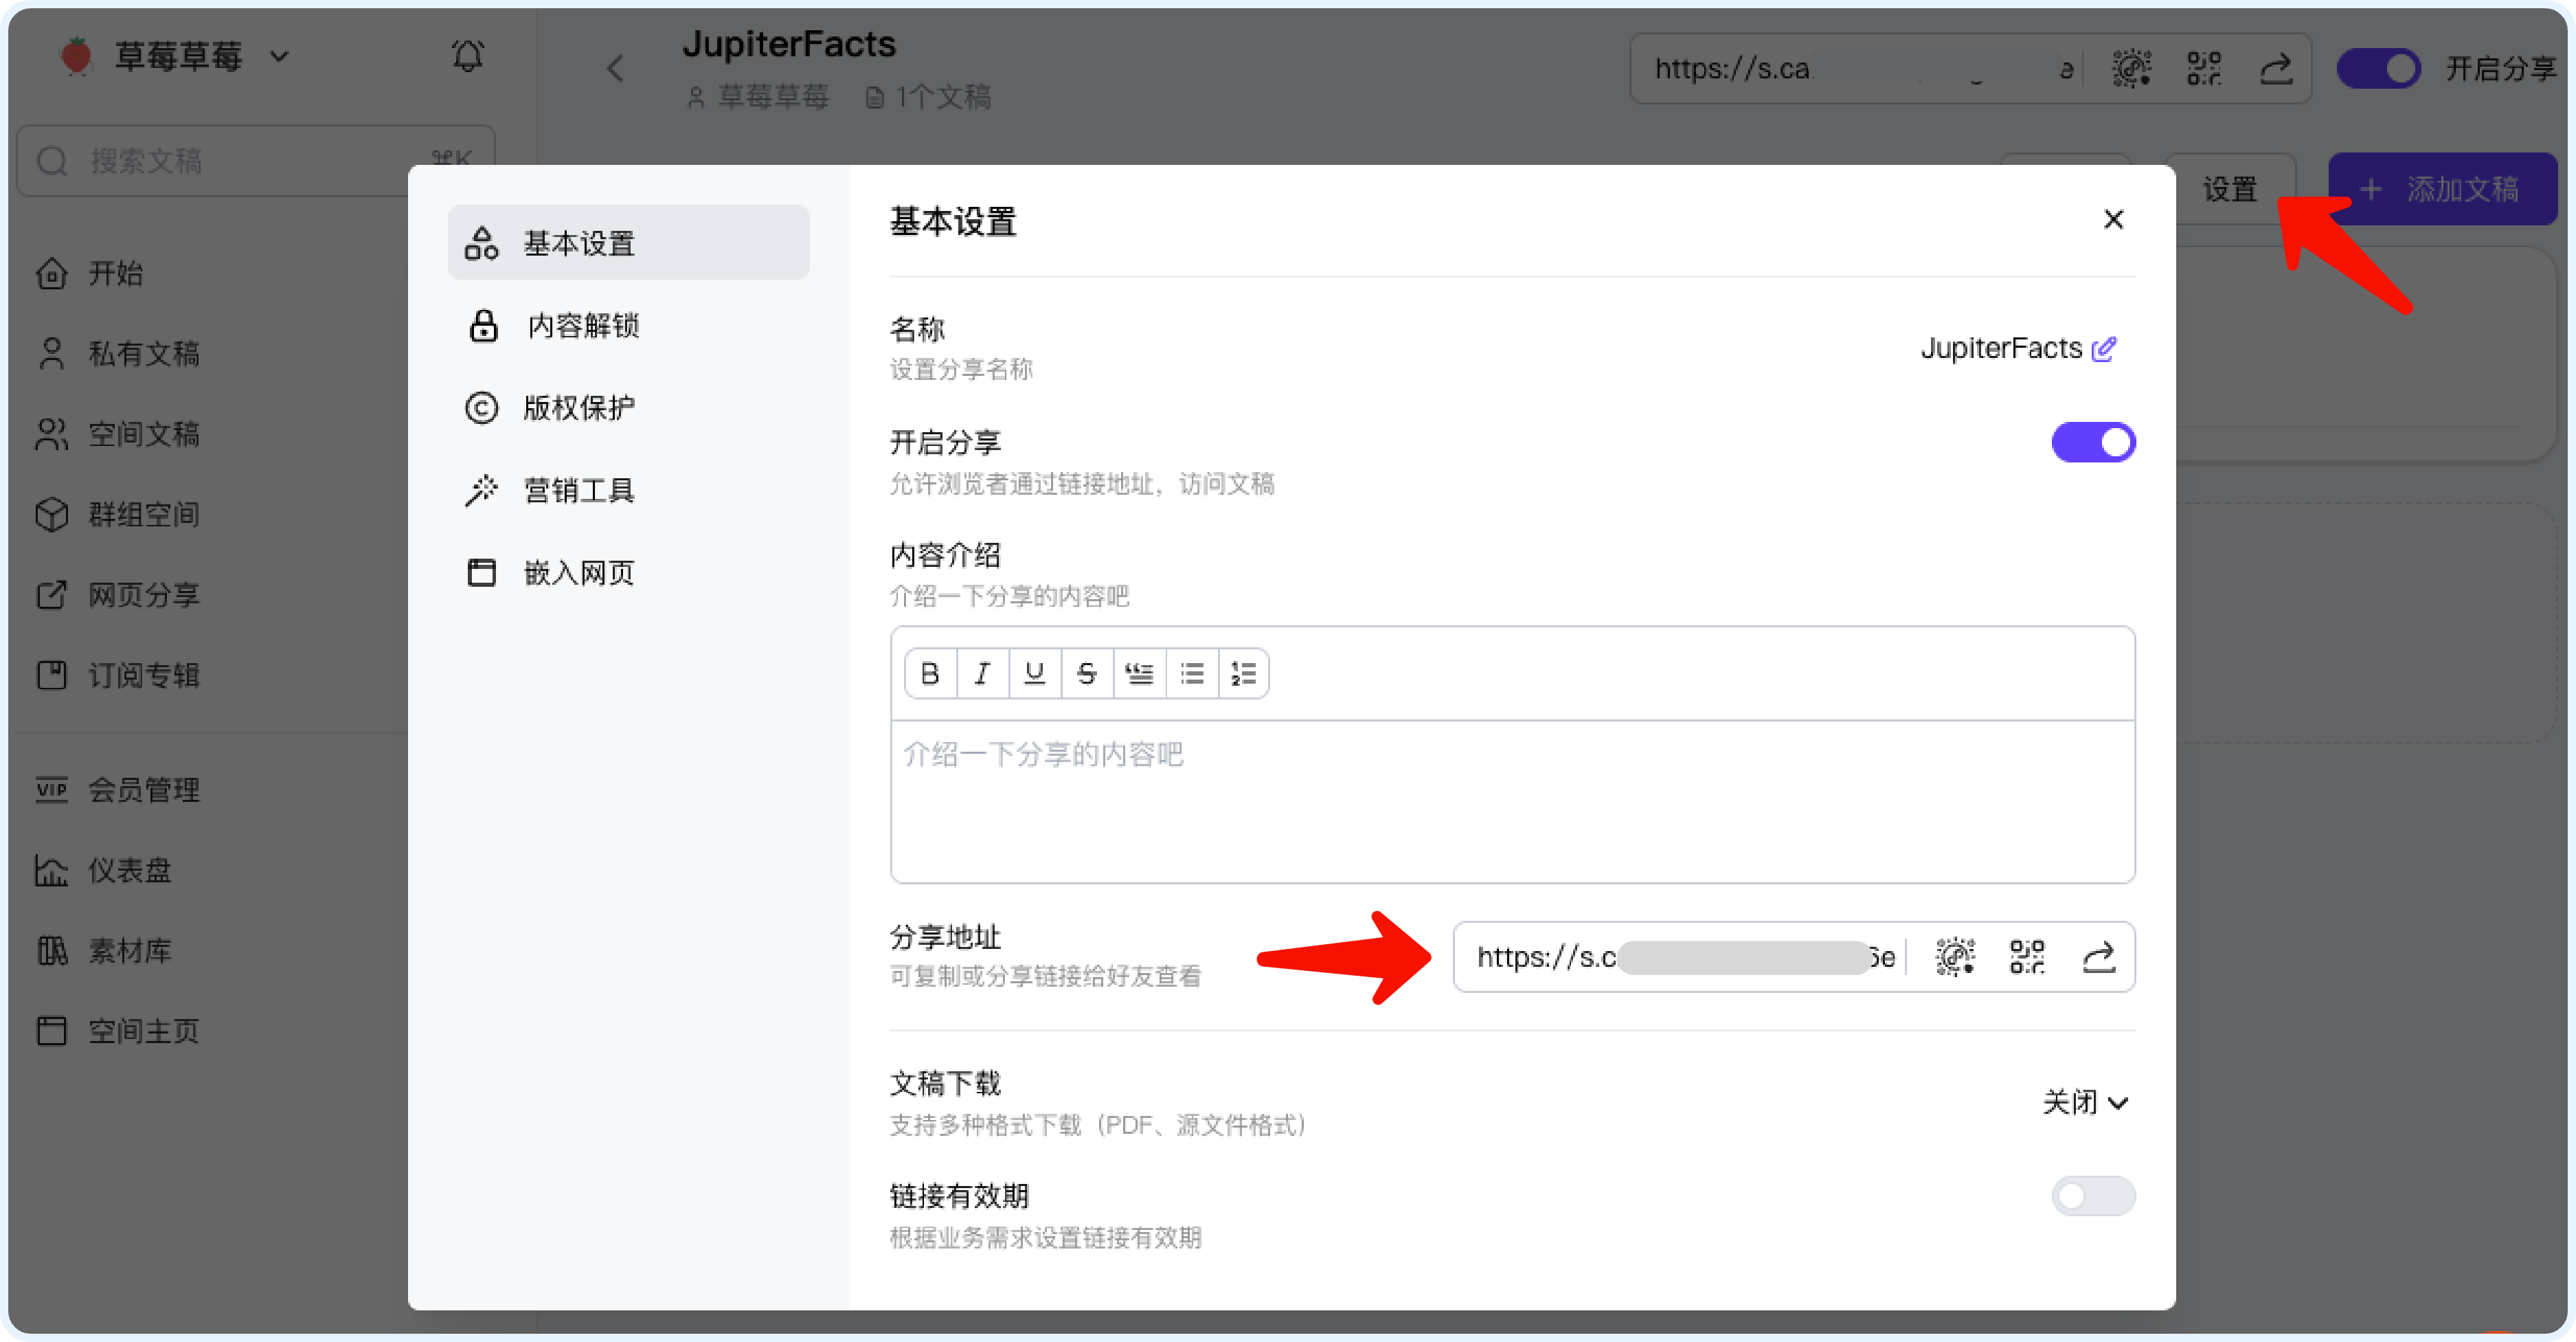Switch to 内容解锁 settings tab
The width and height of the screenshot is (2576, 1342).
(x=582, y=326)
